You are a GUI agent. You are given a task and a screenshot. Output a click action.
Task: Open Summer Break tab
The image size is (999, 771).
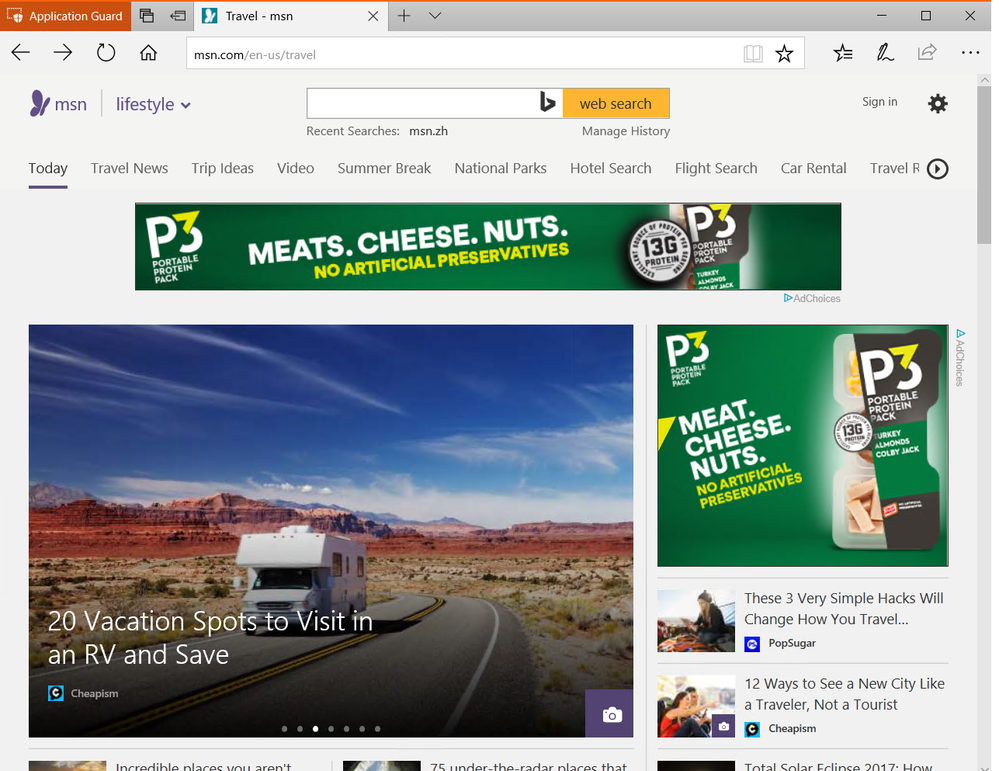pos(384,168)
